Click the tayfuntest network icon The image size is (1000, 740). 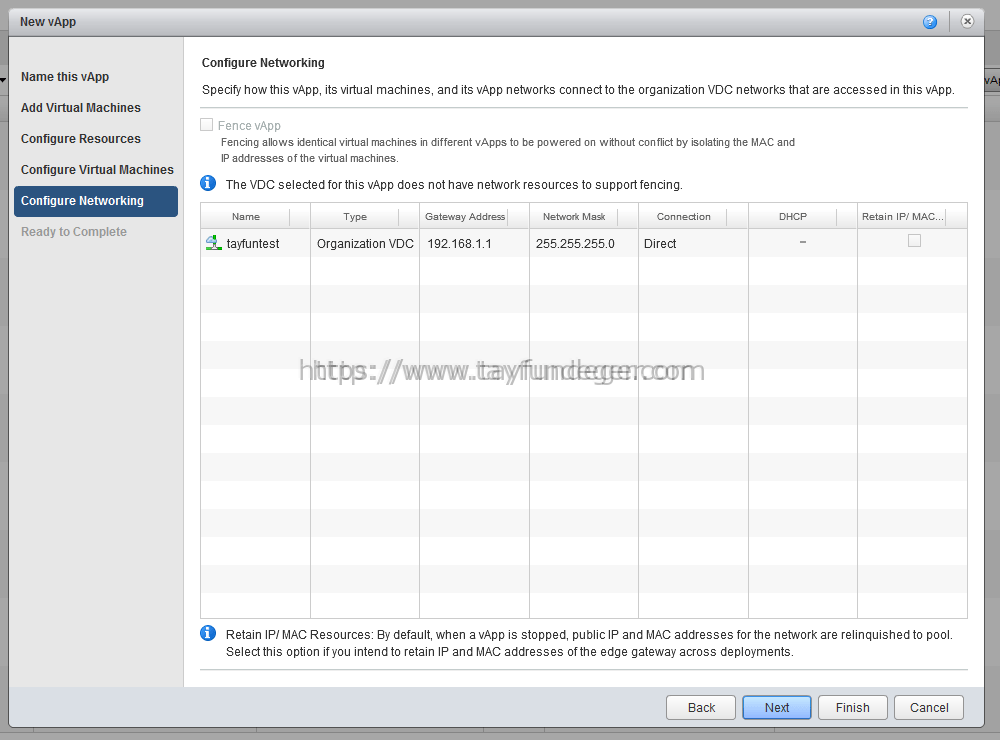pyautogui.click(x=214, y=242)
